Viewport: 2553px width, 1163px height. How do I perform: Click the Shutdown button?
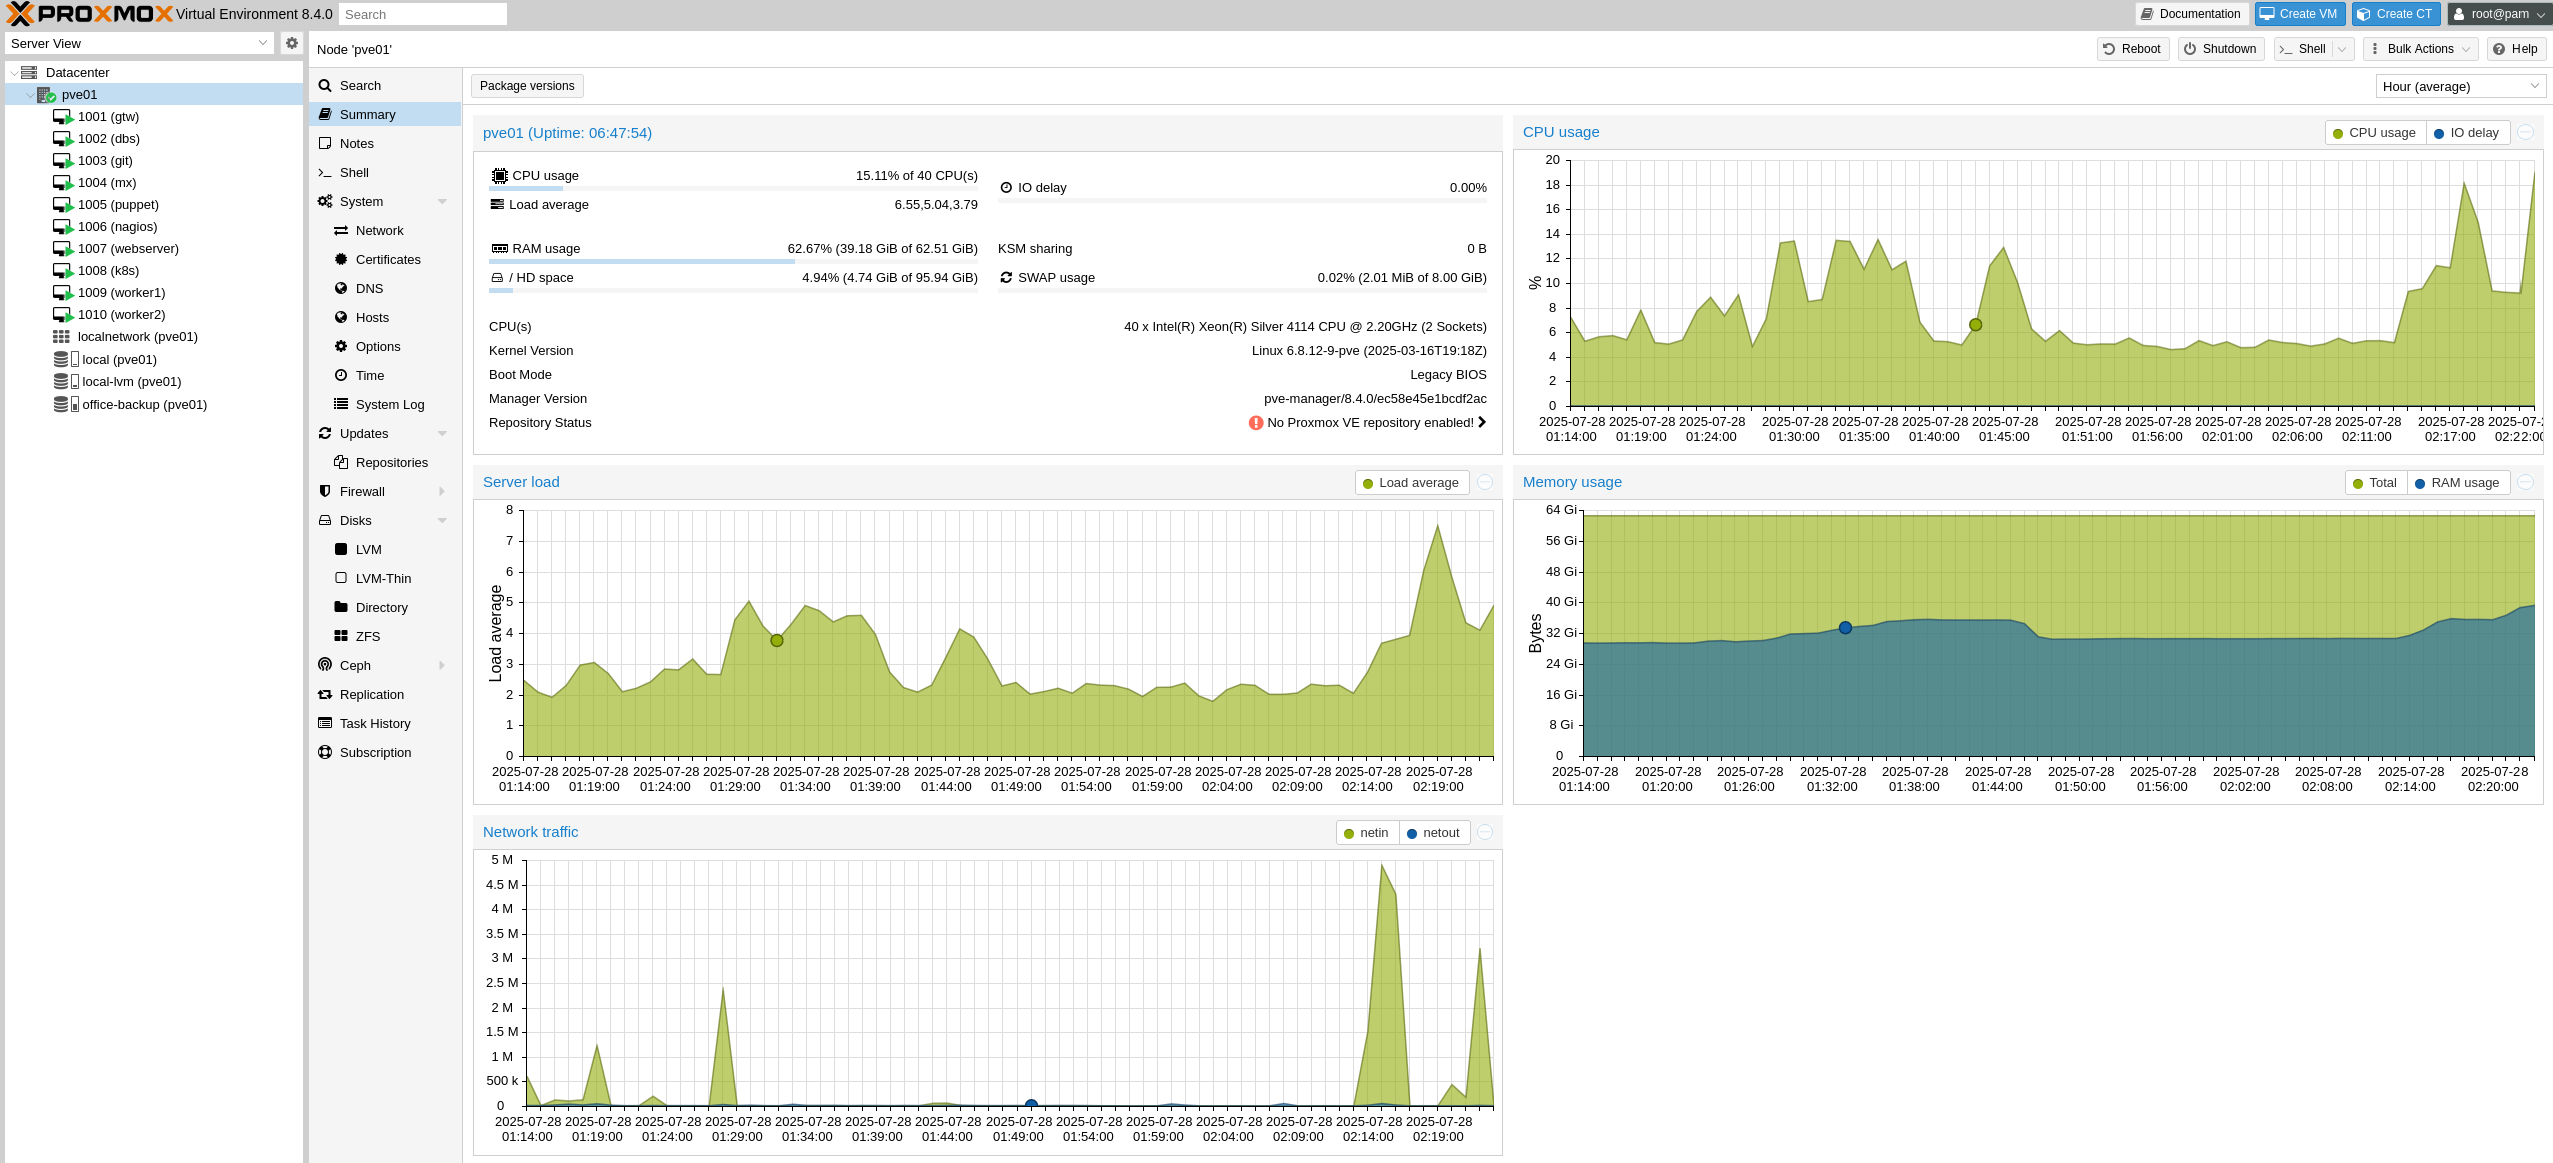point(2221,49)
